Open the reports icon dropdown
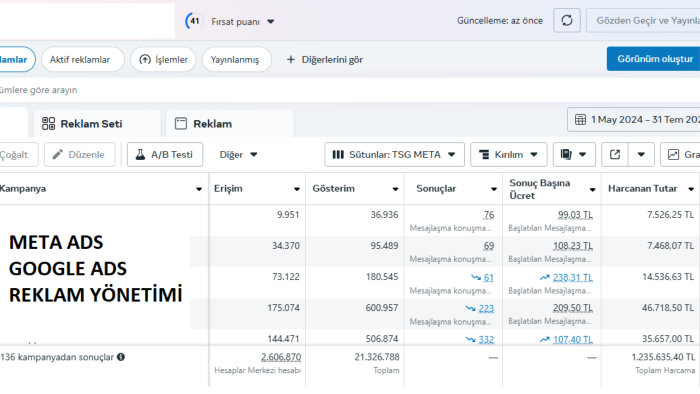Screen dimensions: 700x394 [x=574, y=155]
